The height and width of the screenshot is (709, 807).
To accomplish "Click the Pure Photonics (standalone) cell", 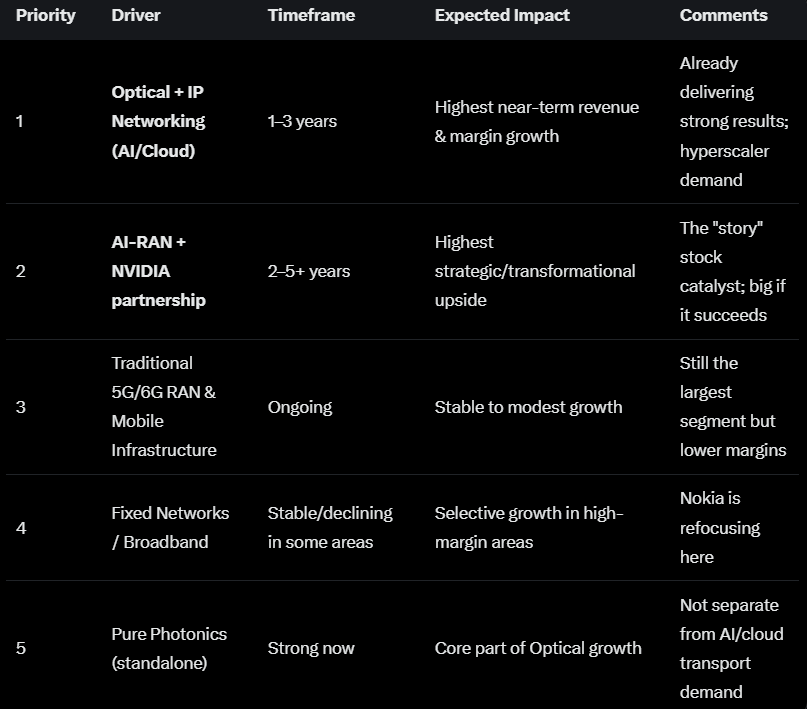I will click(169, 648).
